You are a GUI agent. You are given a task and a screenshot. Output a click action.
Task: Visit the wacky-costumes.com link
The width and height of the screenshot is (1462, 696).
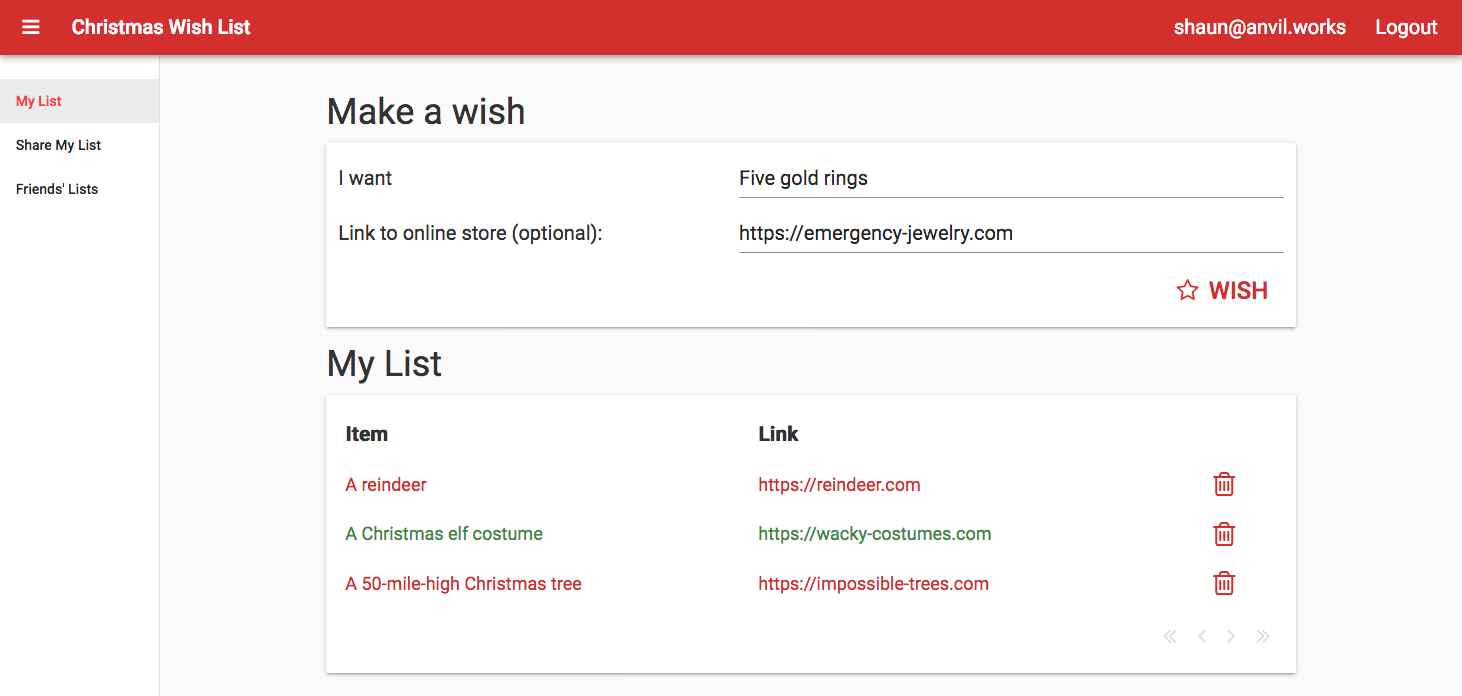874,534
